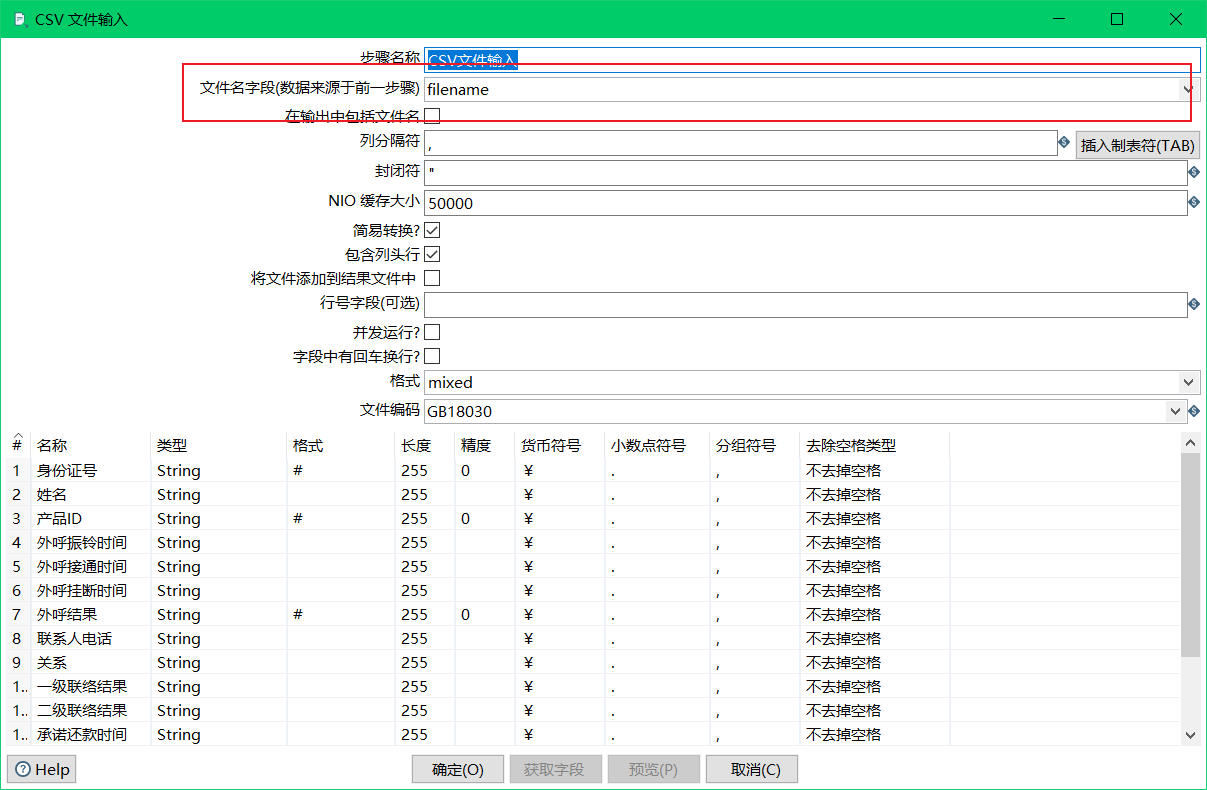Select the 关系 name cell
Viewport: 1207px width, 790px height.
coord(91,662)
